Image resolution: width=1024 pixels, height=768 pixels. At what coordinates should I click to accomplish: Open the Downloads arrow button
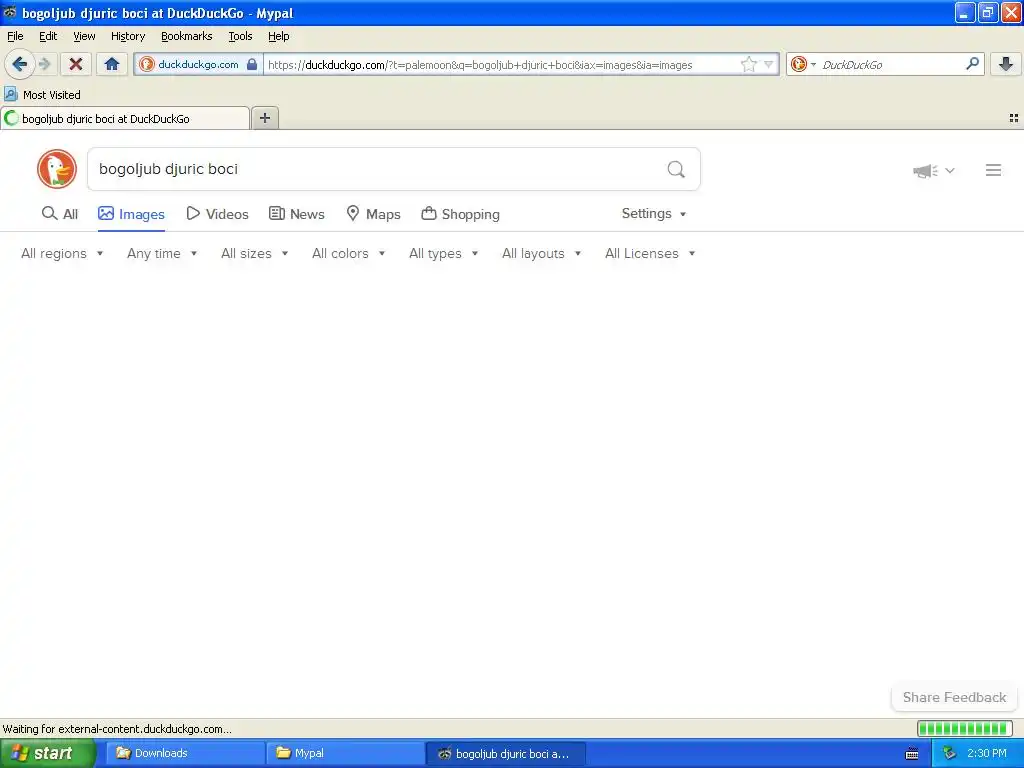[1006, 64]
